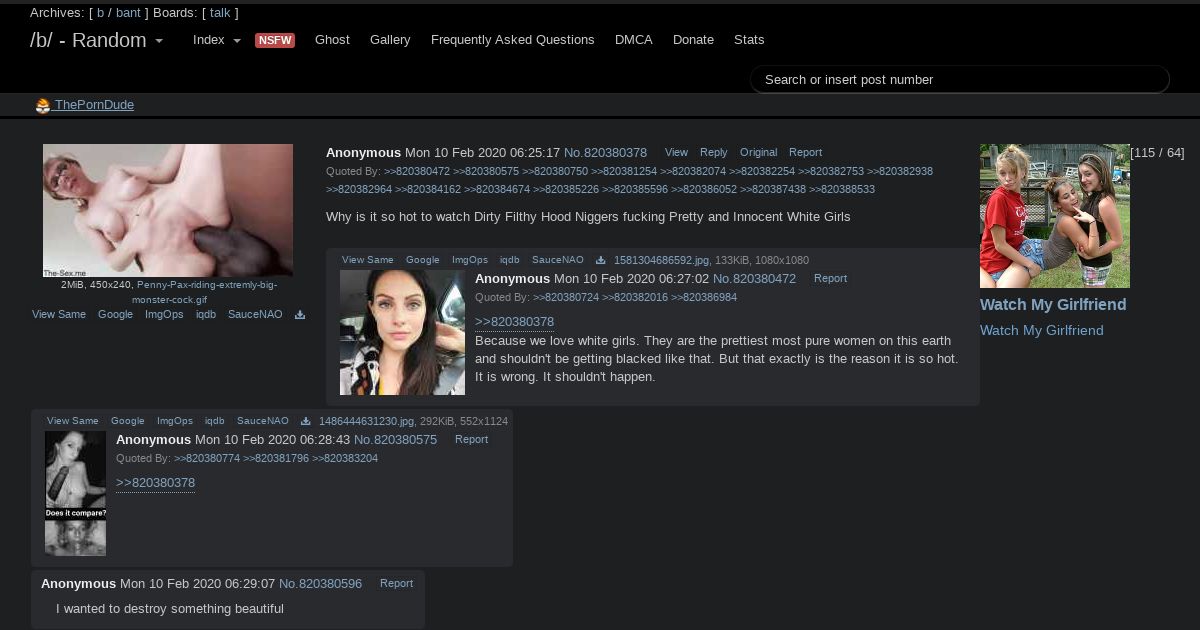This screenshot has width=1200, height=630.
Task: Click the red NSFW badge
Action: [x=275, y=40]
